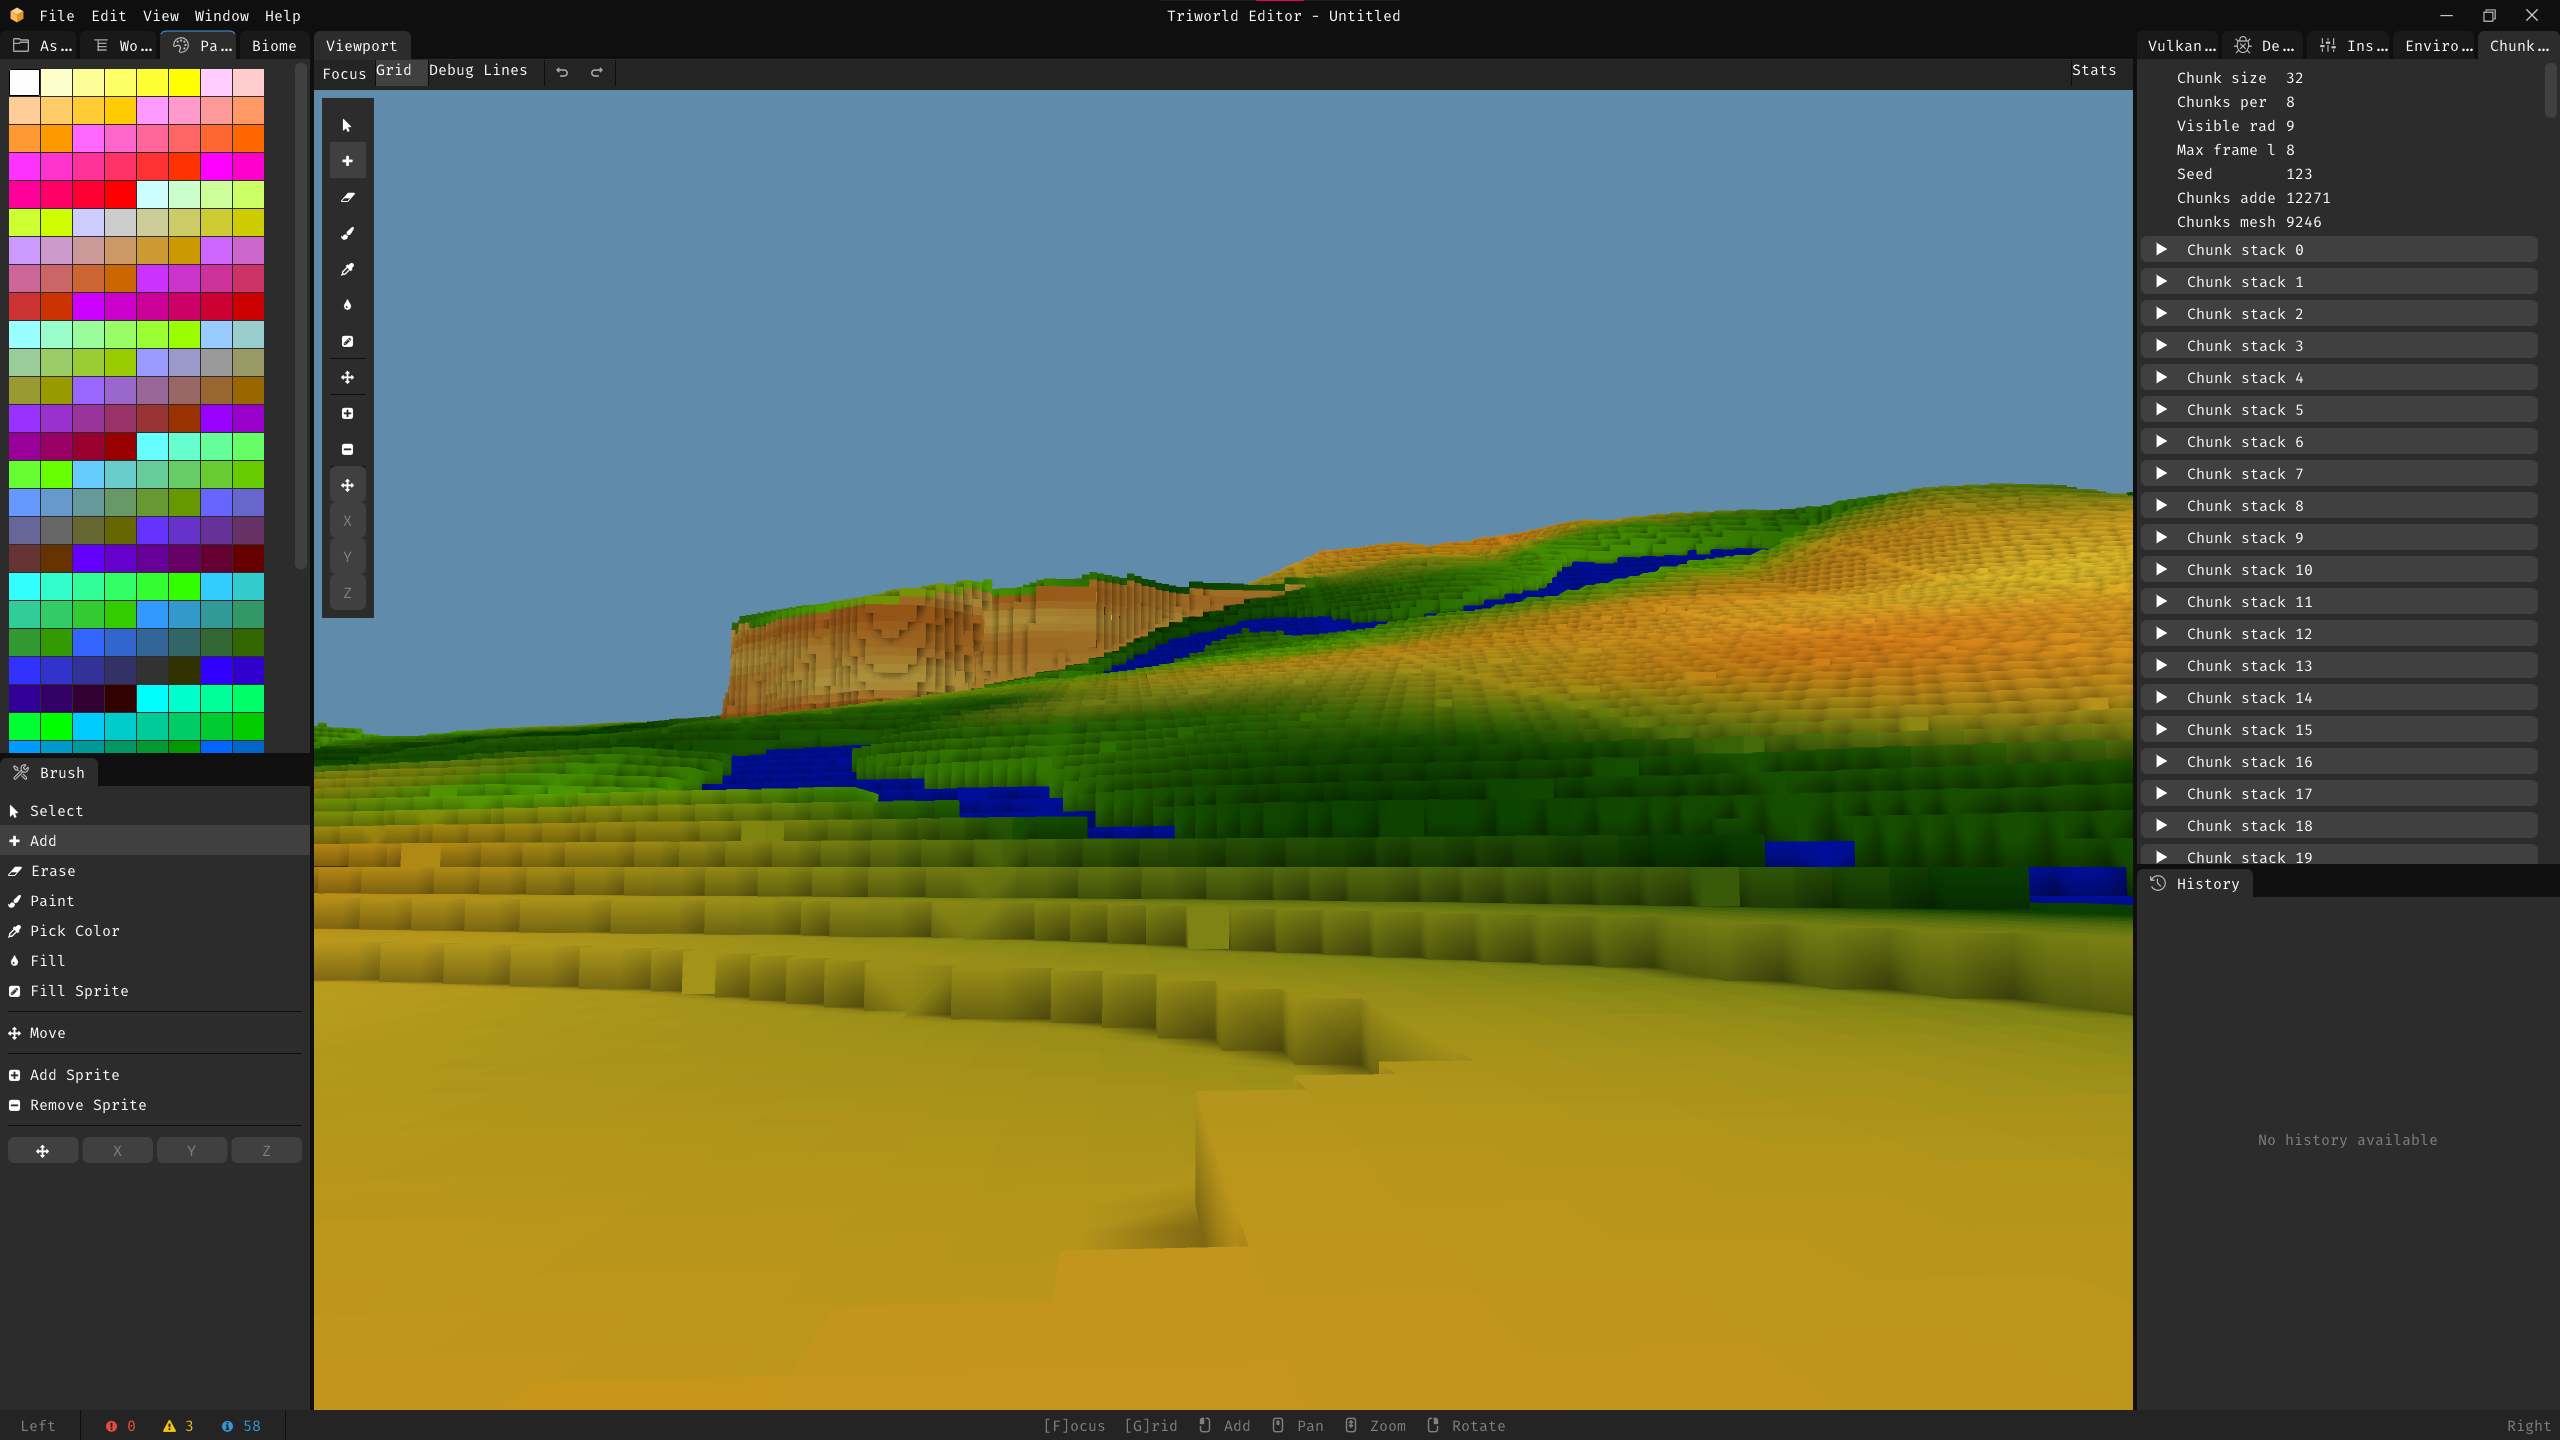Click the redo arrow icon
Image resolution: width=2560 pixels, height=1440 pixels.
(x=597, y=72)
